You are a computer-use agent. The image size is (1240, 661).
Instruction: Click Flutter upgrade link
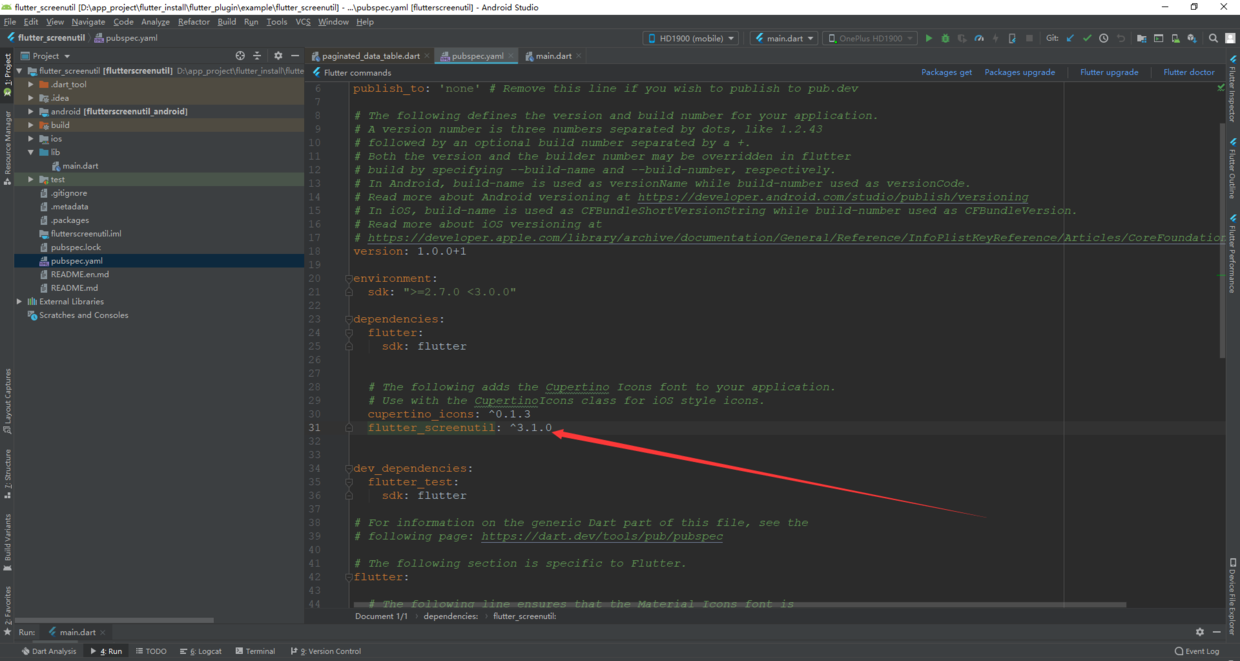coord(1109,72)
